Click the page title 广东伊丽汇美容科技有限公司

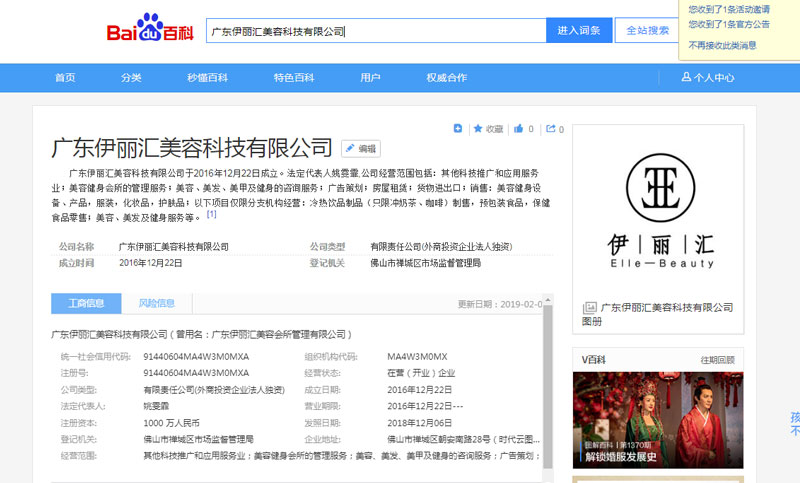[192, 148]
